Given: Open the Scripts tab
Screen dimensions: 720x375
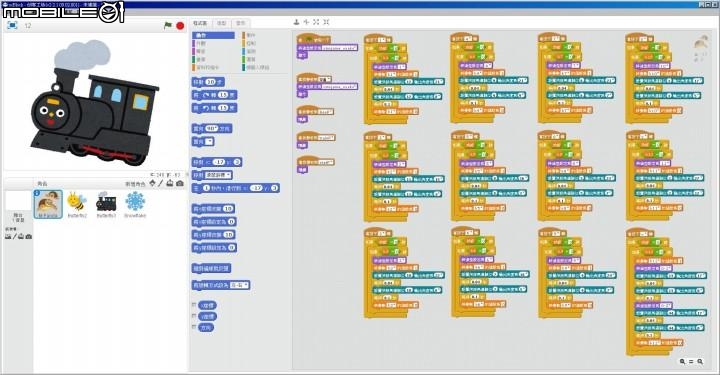Looking at the screenshot, I should [200, 23].
